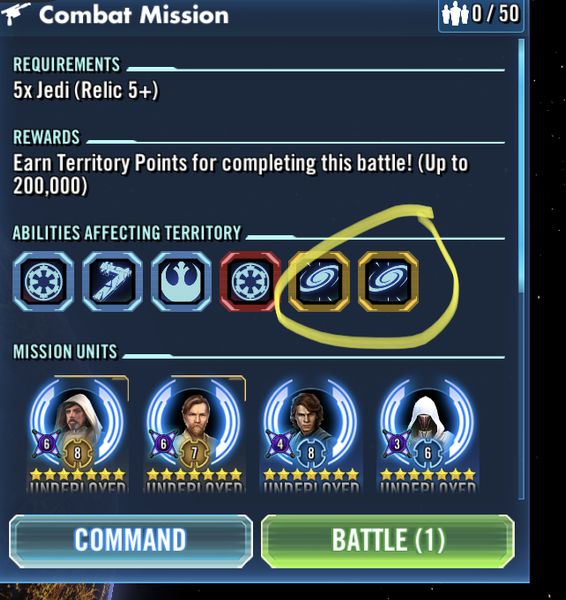
Task: Tap the first blue Empire ability icon
Action: point(43,281)
